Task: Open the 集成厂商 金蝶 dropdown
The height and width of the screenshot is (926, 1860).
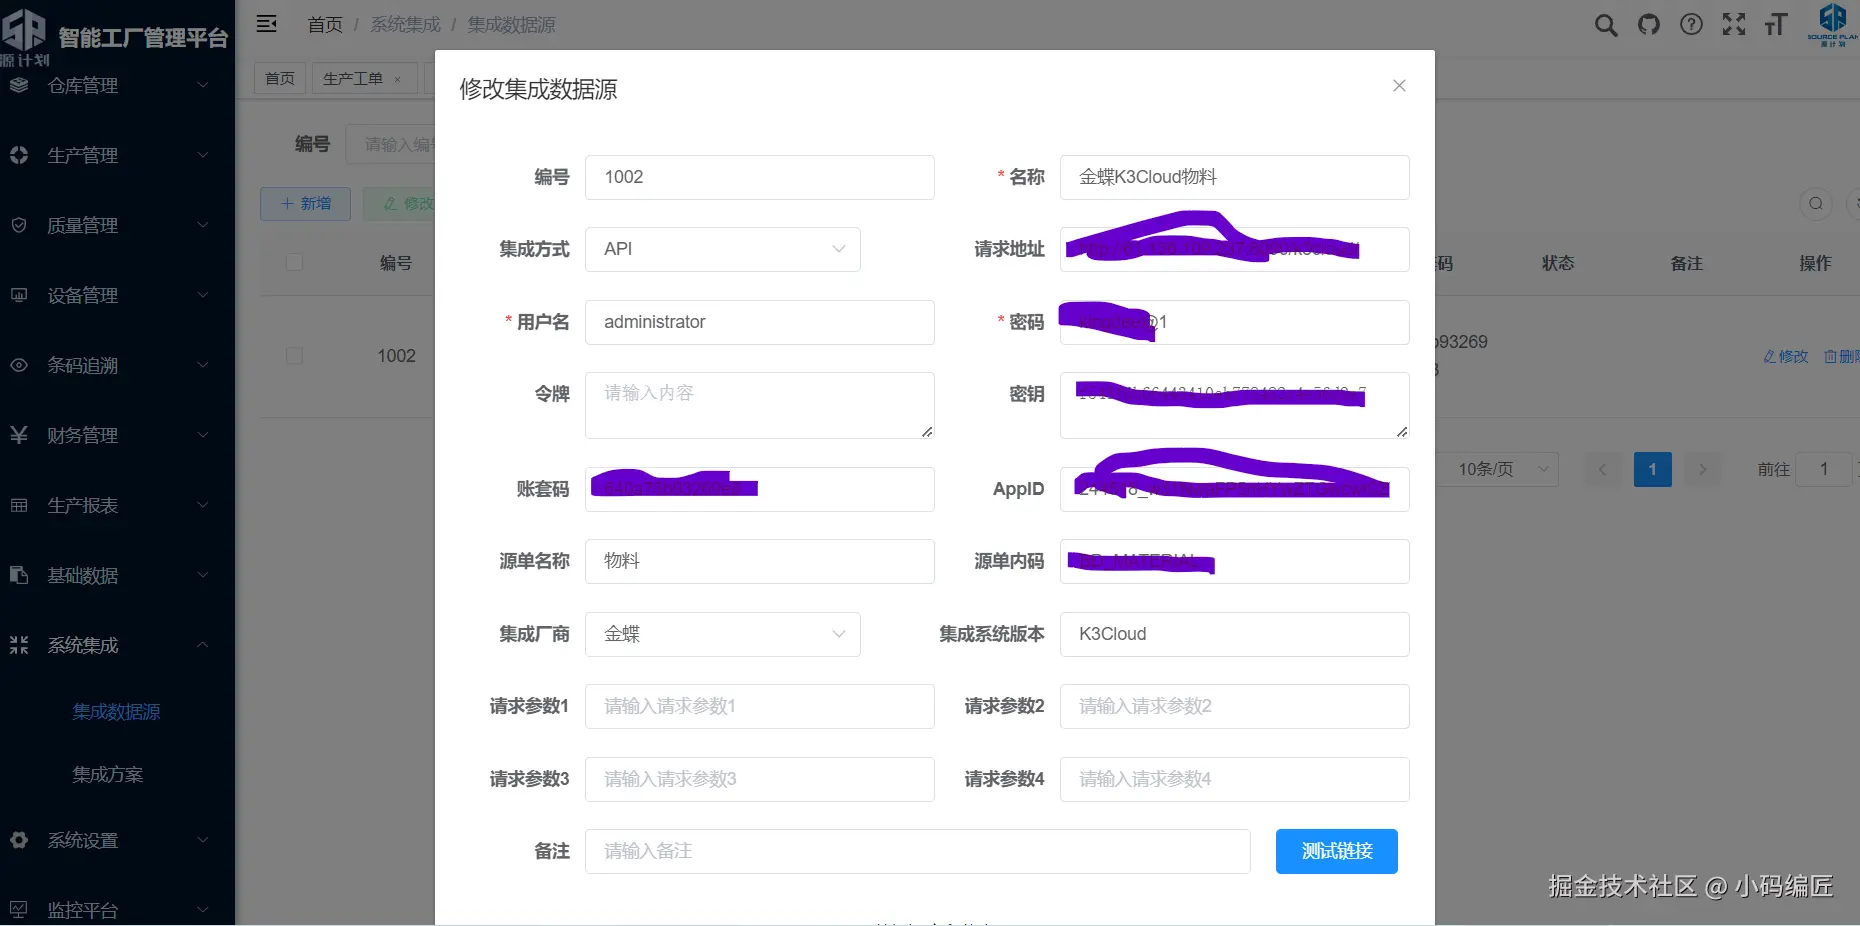Action: coord(723,634)
